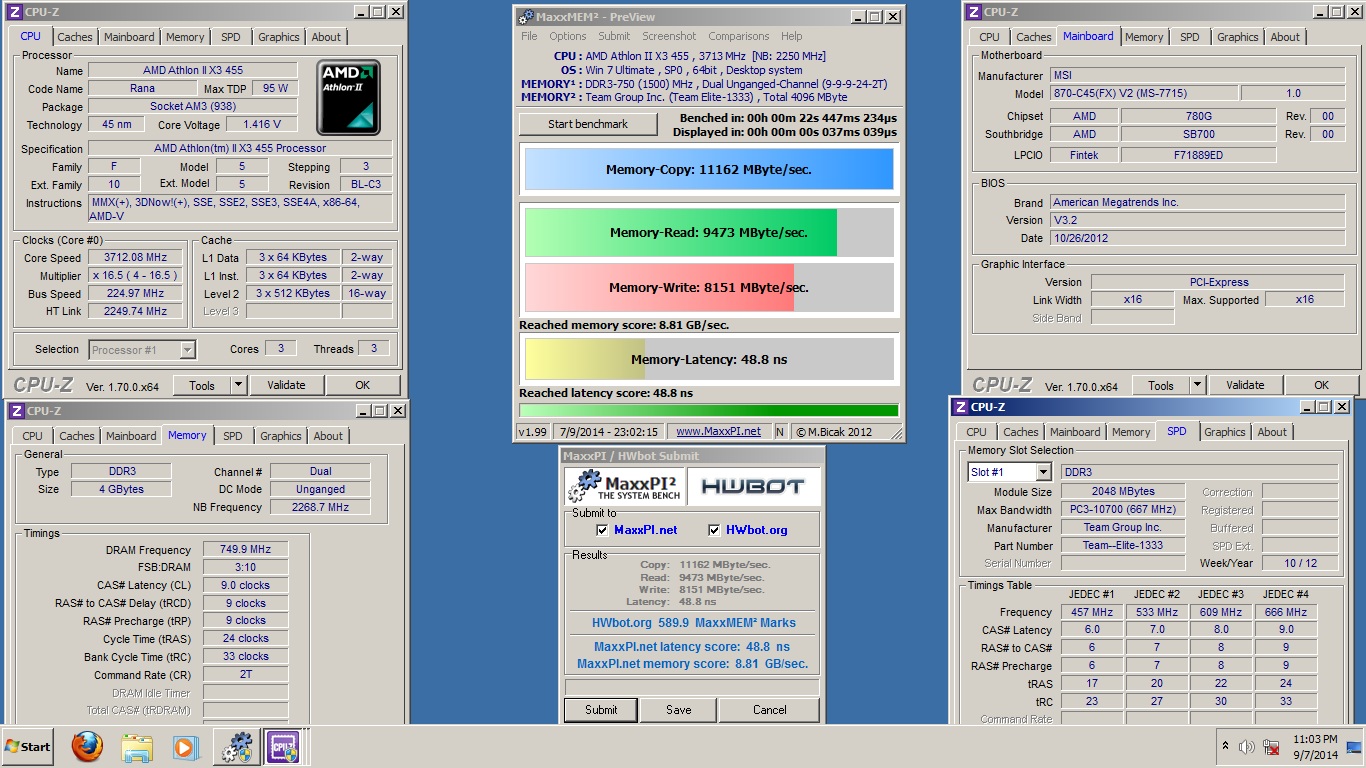Open Windows Media Player taskbar icon
The height and width of the screenshot is (768, 1366).
click(185, 747)
